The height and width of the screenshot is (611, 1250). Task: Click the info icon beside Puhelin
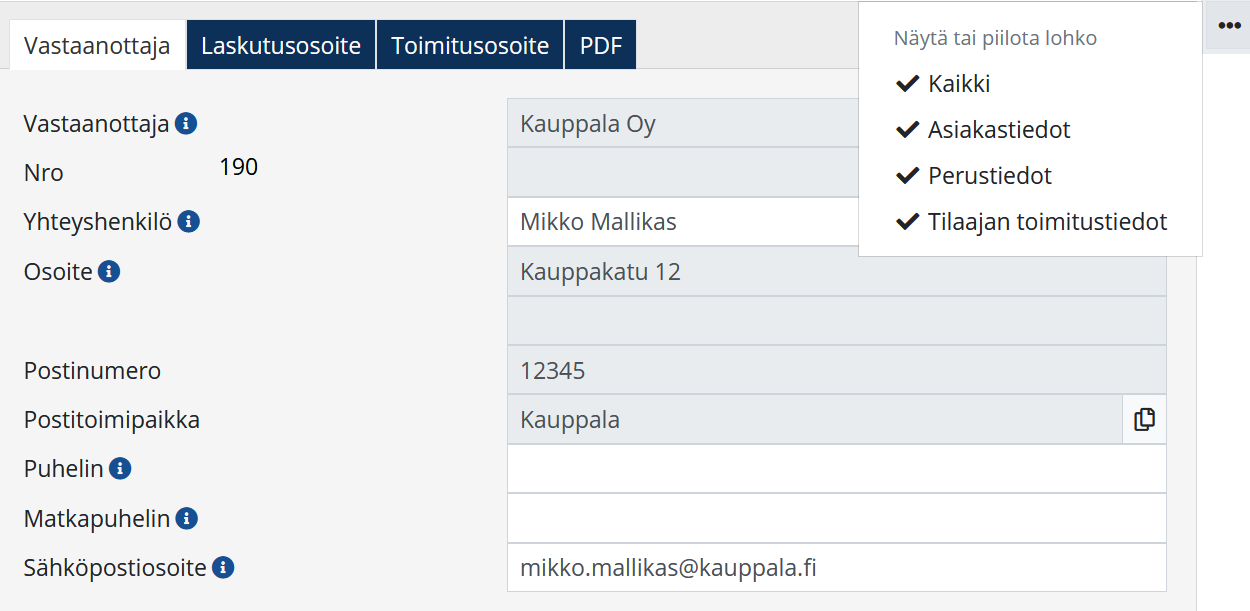pos(120,468)
